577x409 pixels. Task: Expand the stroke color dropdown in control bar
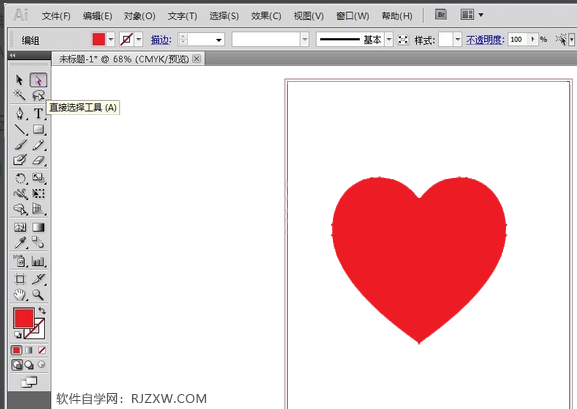[139, 39]
